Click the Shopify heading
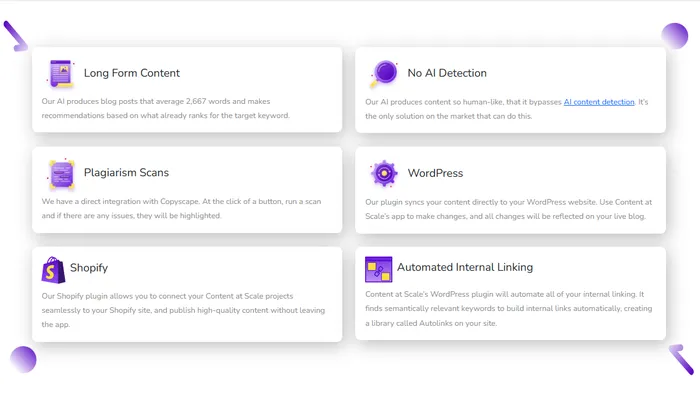The width and height of the screenshot is (700, 400). (89, 268)
